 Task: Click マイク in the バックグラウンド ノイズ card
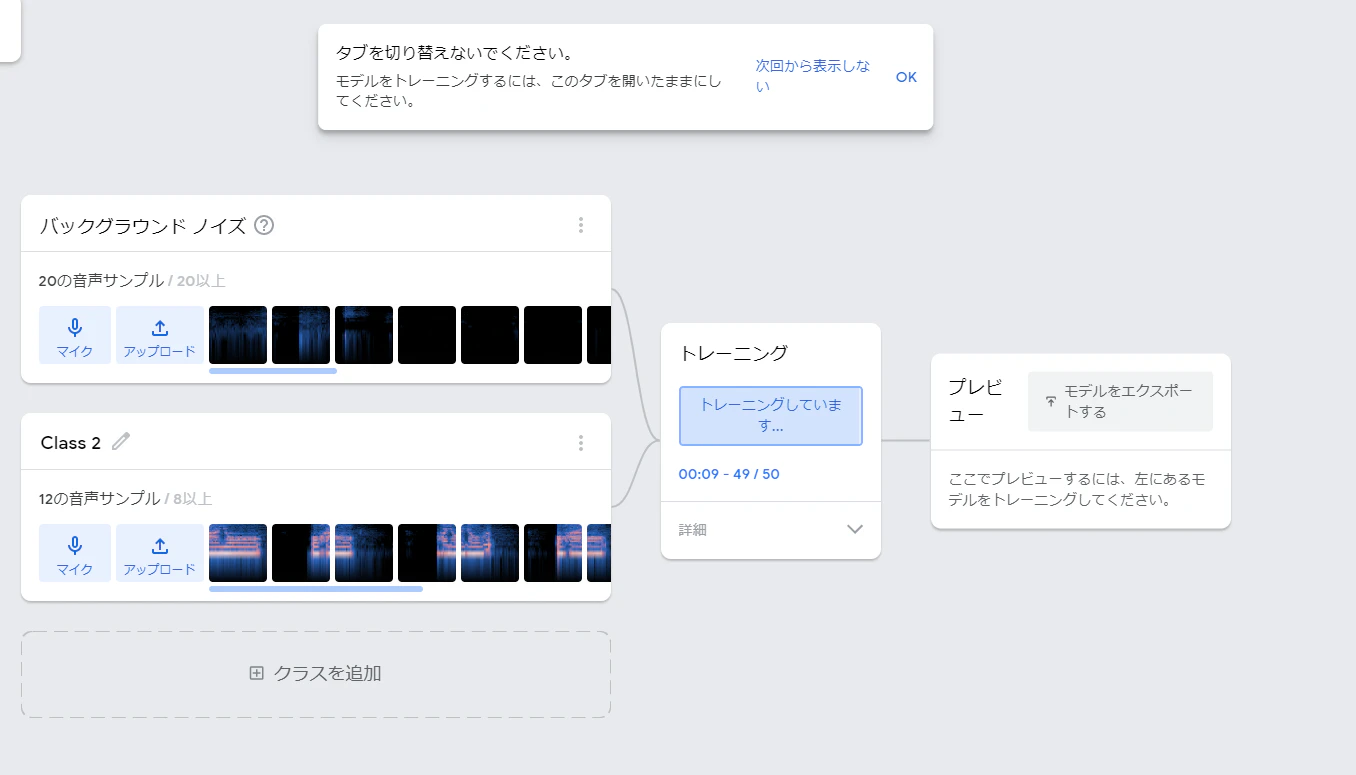tap(75, 335)
